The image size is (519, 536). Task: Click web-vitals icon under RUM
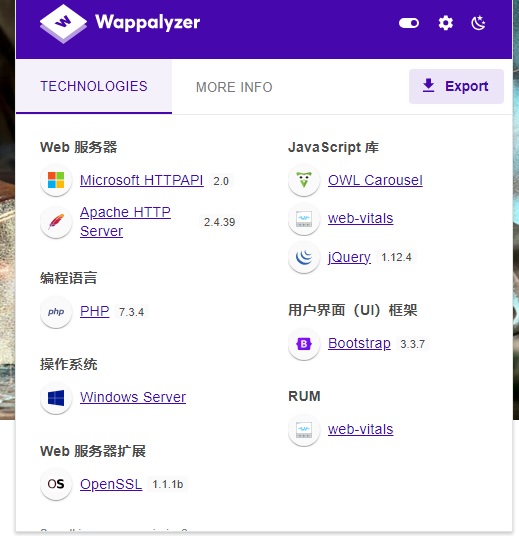pos(304,430)
